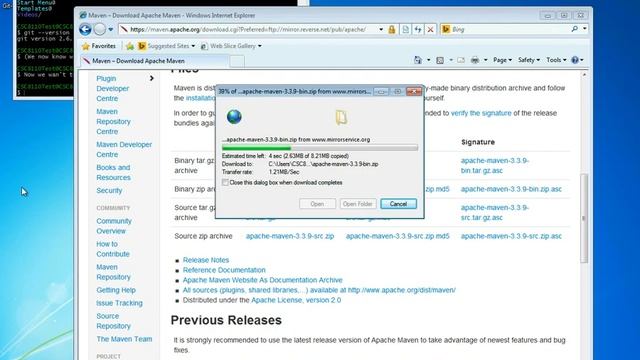Click the search magnifier icon
Image resolution: width=640 pixels, height=360 pixels.
click(x=575, y=29)
